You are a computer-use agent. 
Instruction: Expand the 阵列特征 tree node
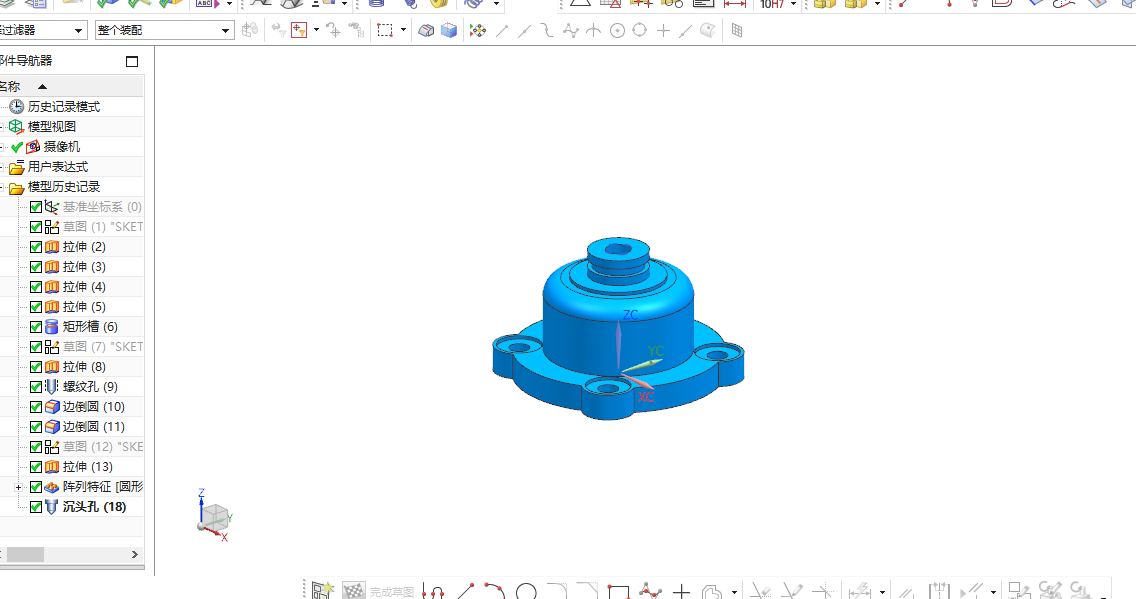point(18,487)
